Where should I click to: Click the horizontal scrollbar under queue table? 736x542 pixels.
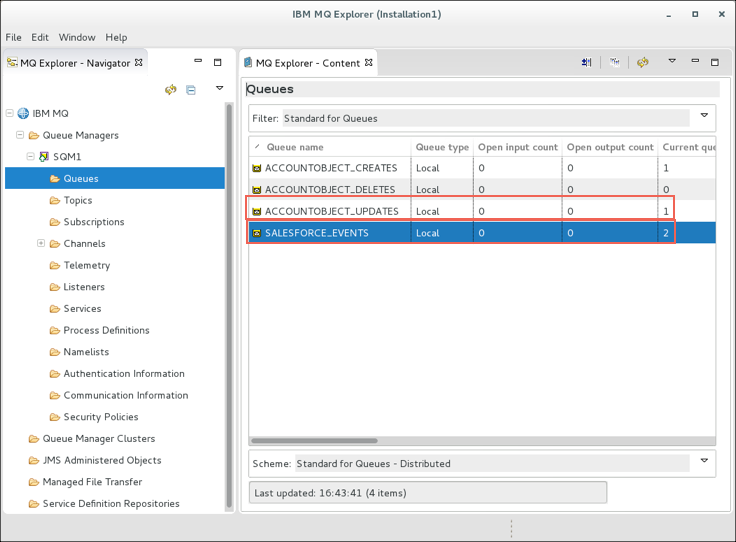314,441
